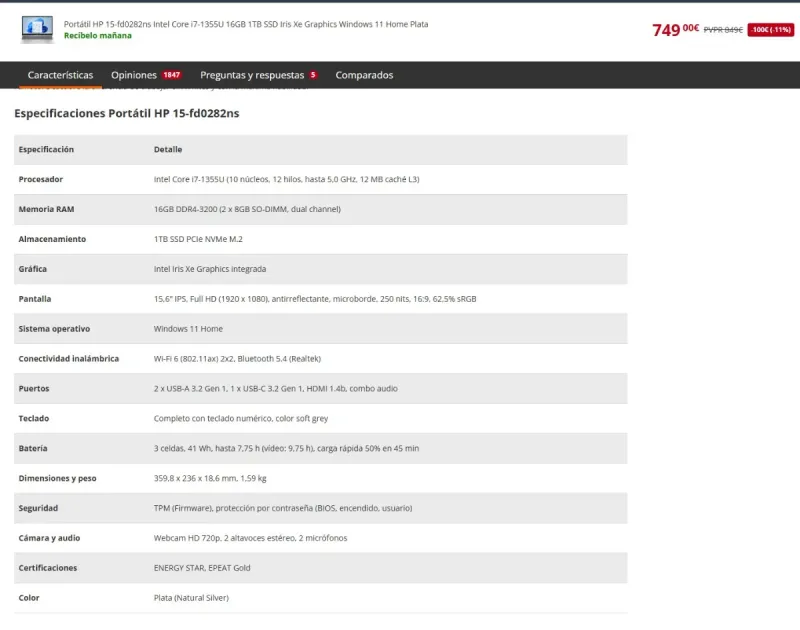
Task: Click the 'Wi-Fi 6 (802.11ax)' detail
Action: point(237,359)
